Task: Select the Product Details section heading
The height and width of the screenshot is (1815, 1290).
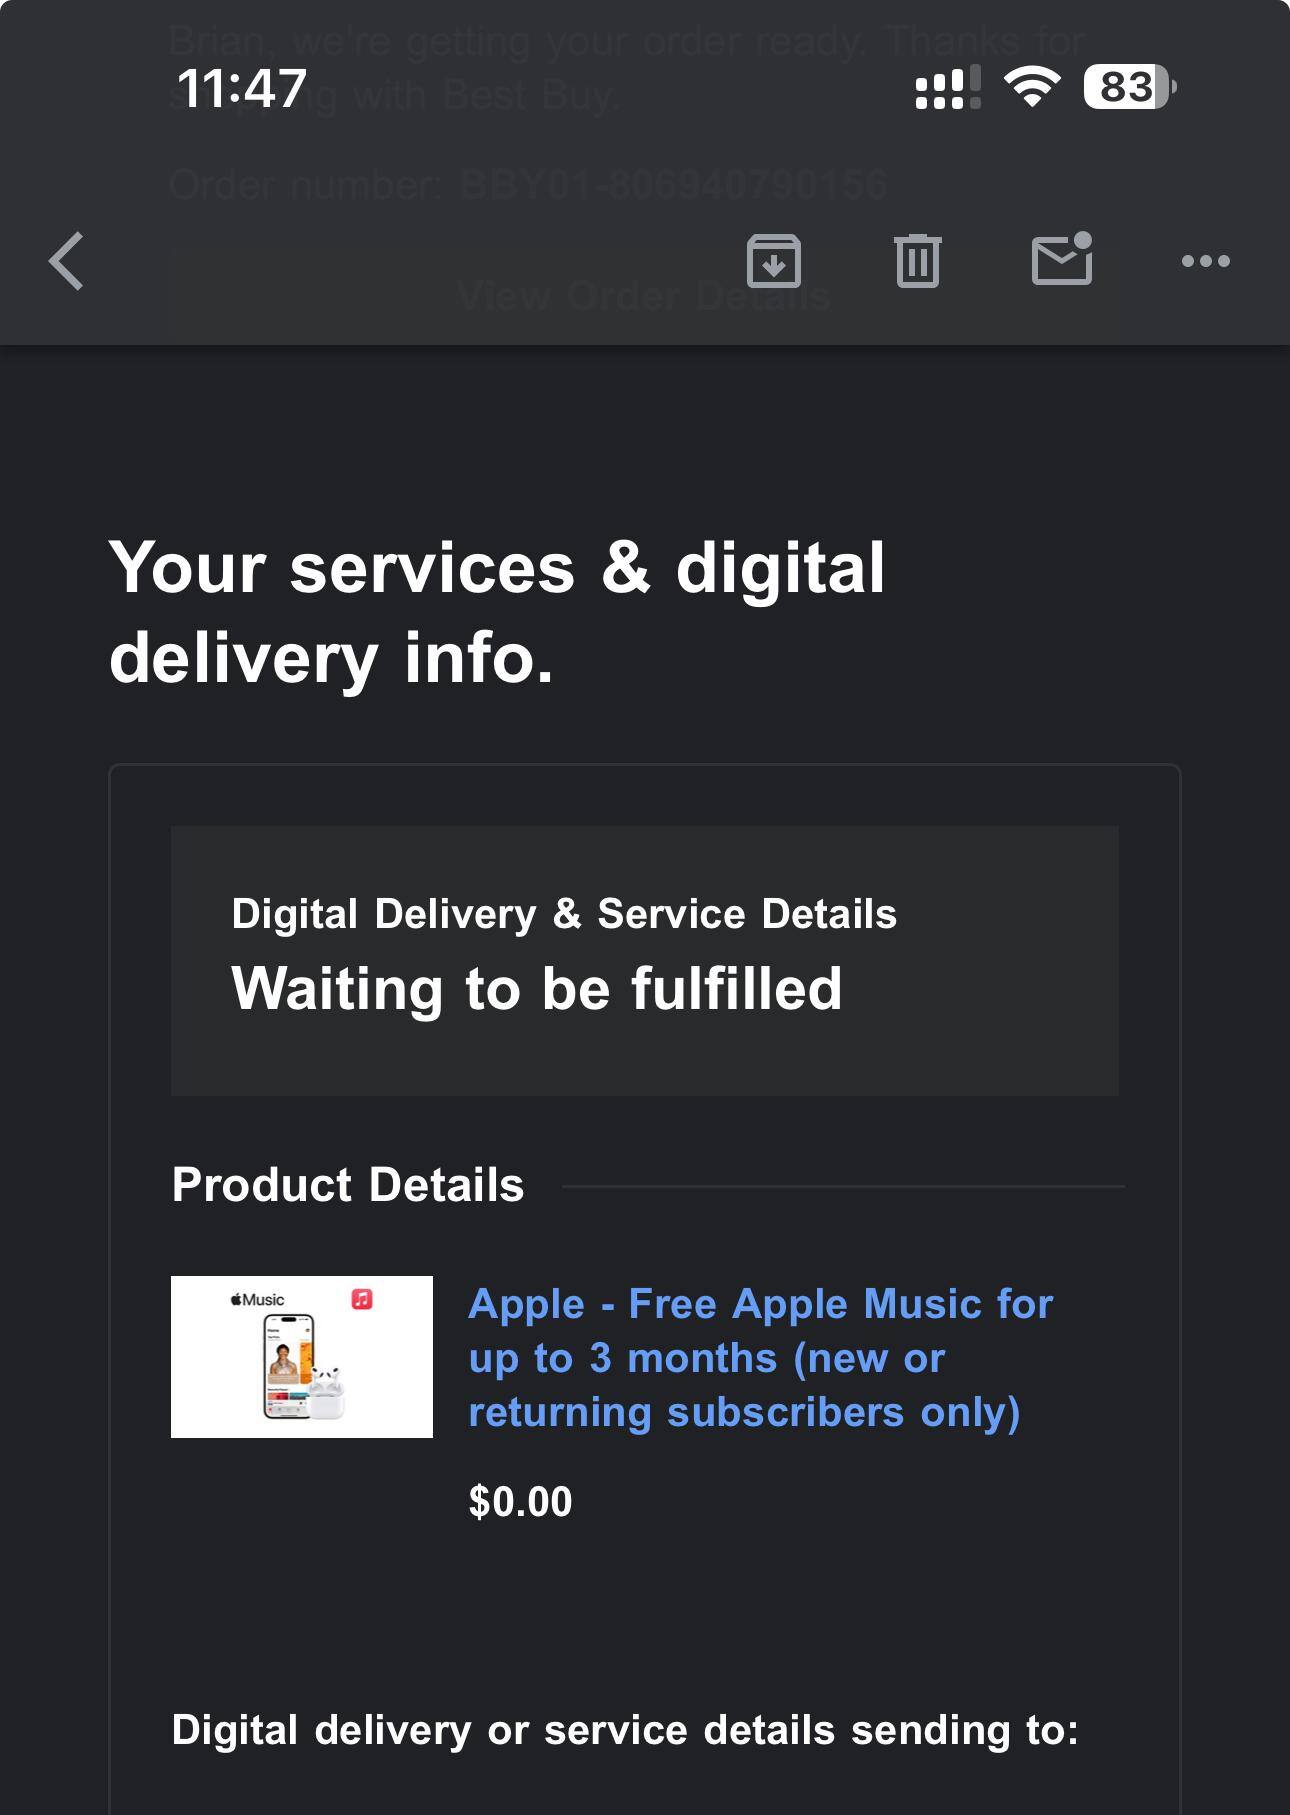Action: [x=349, y=1184]
